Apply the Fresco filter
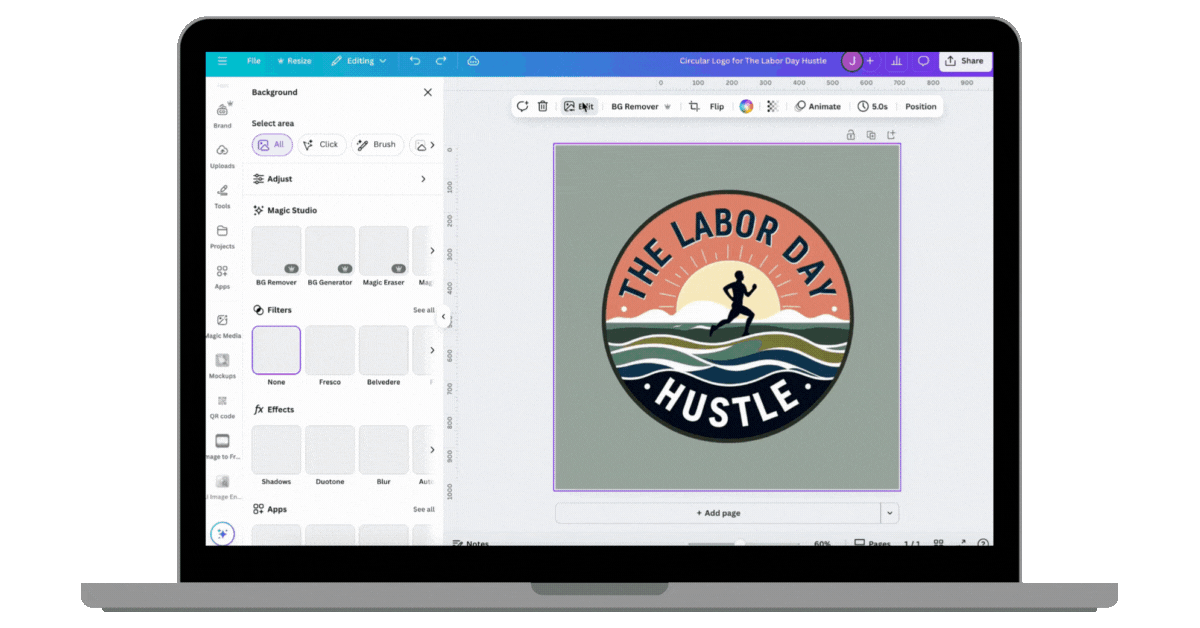This screenshot has height=628, width=1200. click(330, 350)
